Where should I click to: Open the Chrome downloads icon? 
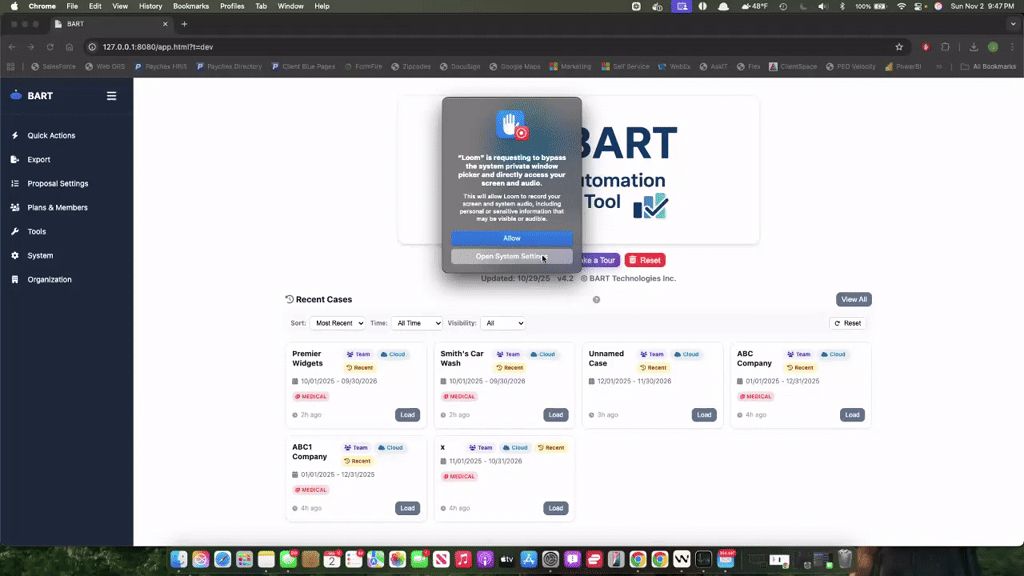(x=973, y=47)
